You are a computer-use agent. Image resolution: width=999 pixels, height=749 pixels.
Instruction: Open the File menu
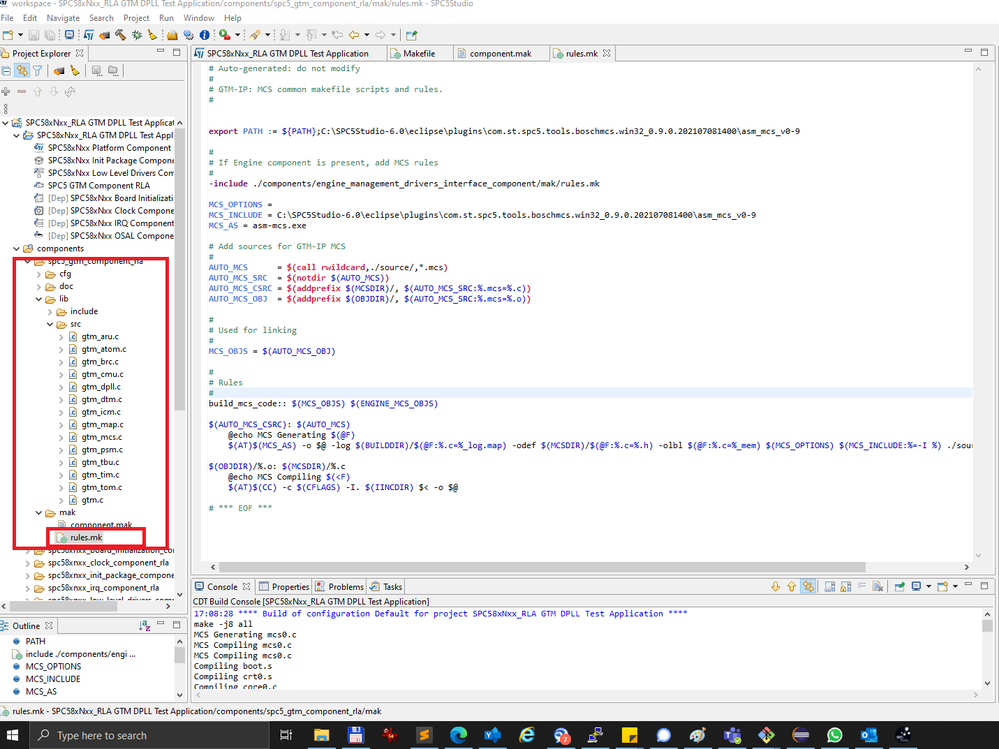tap(7, 18)
